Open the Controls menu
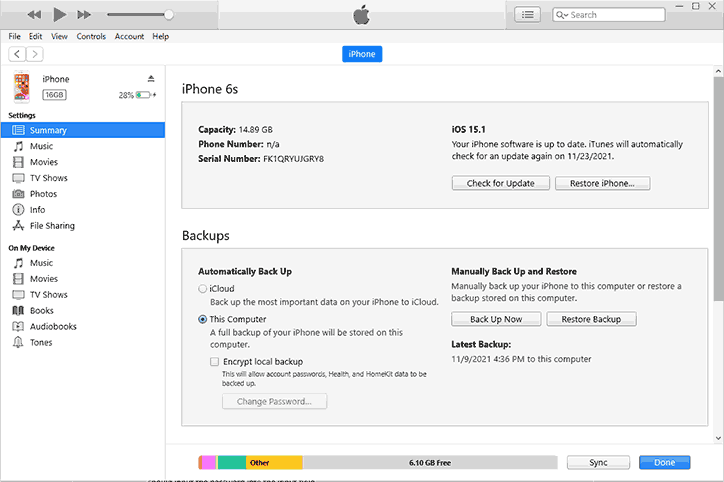 91,36
